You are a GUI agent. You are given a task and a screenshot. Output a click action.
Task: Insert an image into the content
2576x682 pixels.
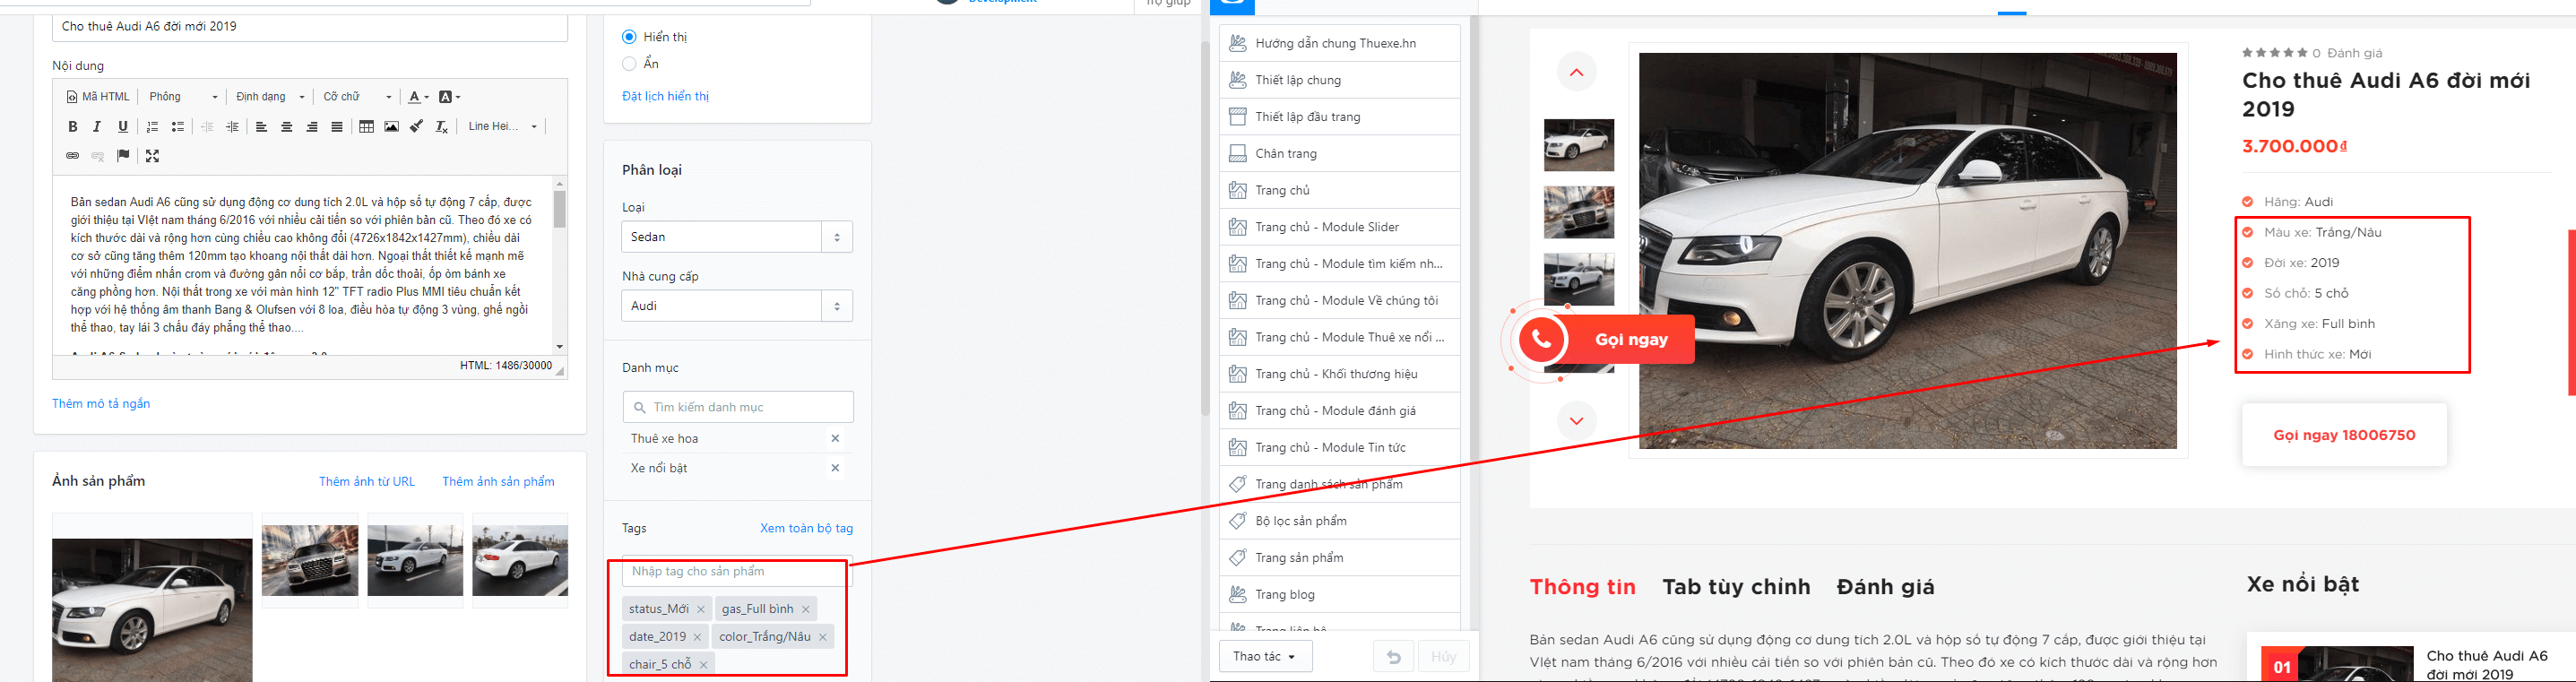391,127
